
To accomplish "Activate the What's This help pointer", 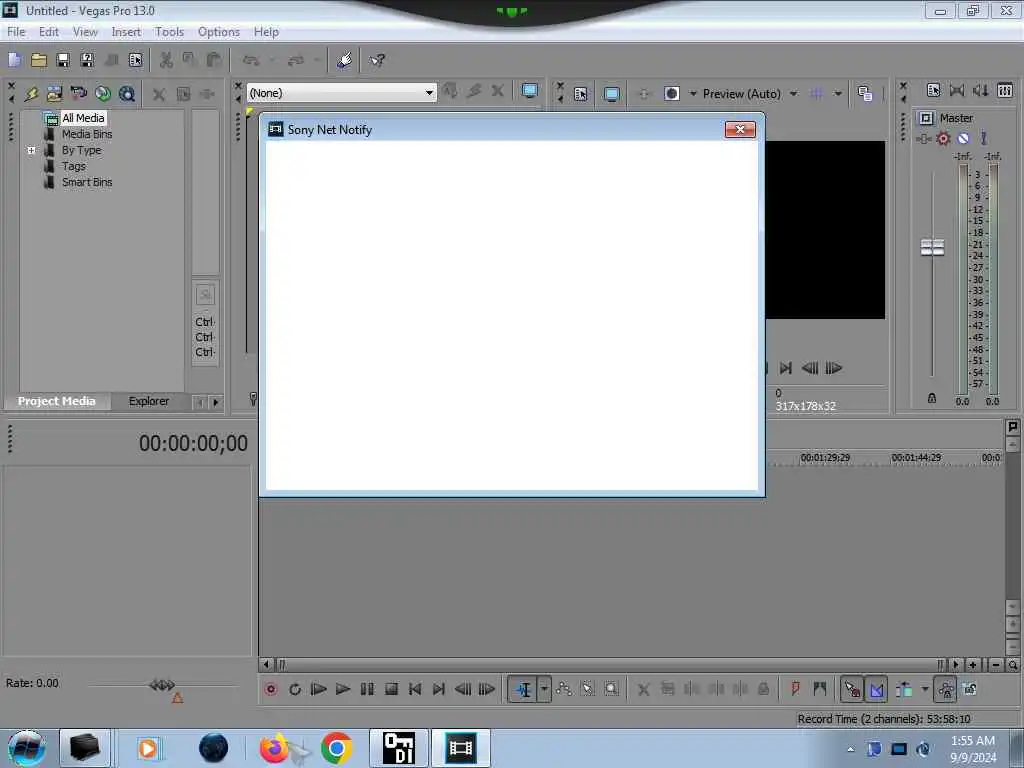I will click(x=377, y=60).
